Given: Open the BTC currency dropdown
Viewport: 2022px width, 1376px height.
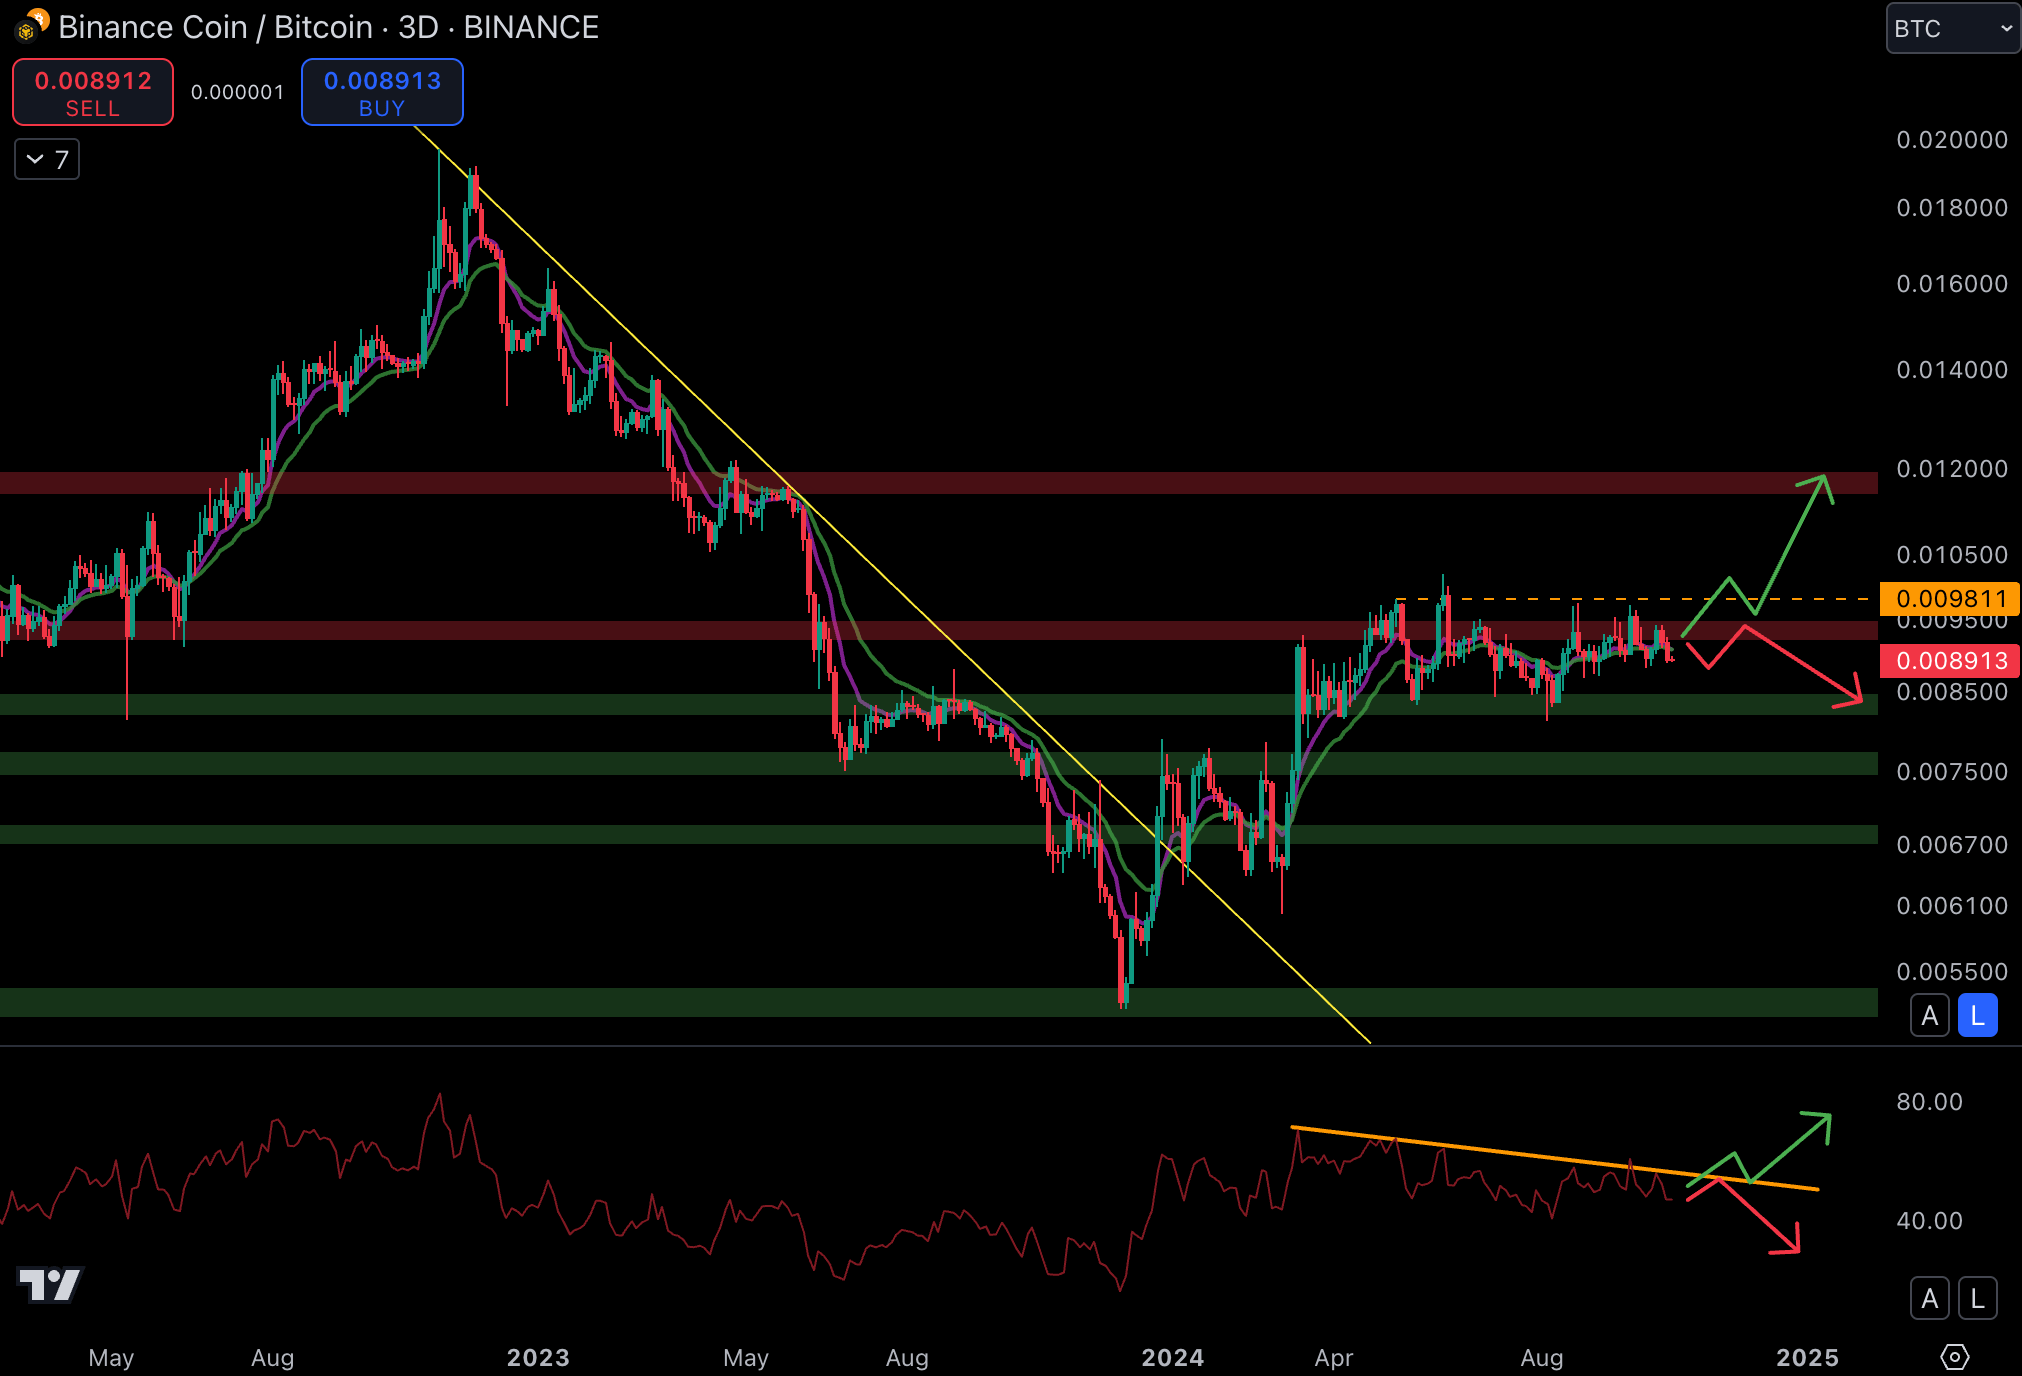Looking at the screenshot, I should pyautogui.click(x=1952, y=29).
